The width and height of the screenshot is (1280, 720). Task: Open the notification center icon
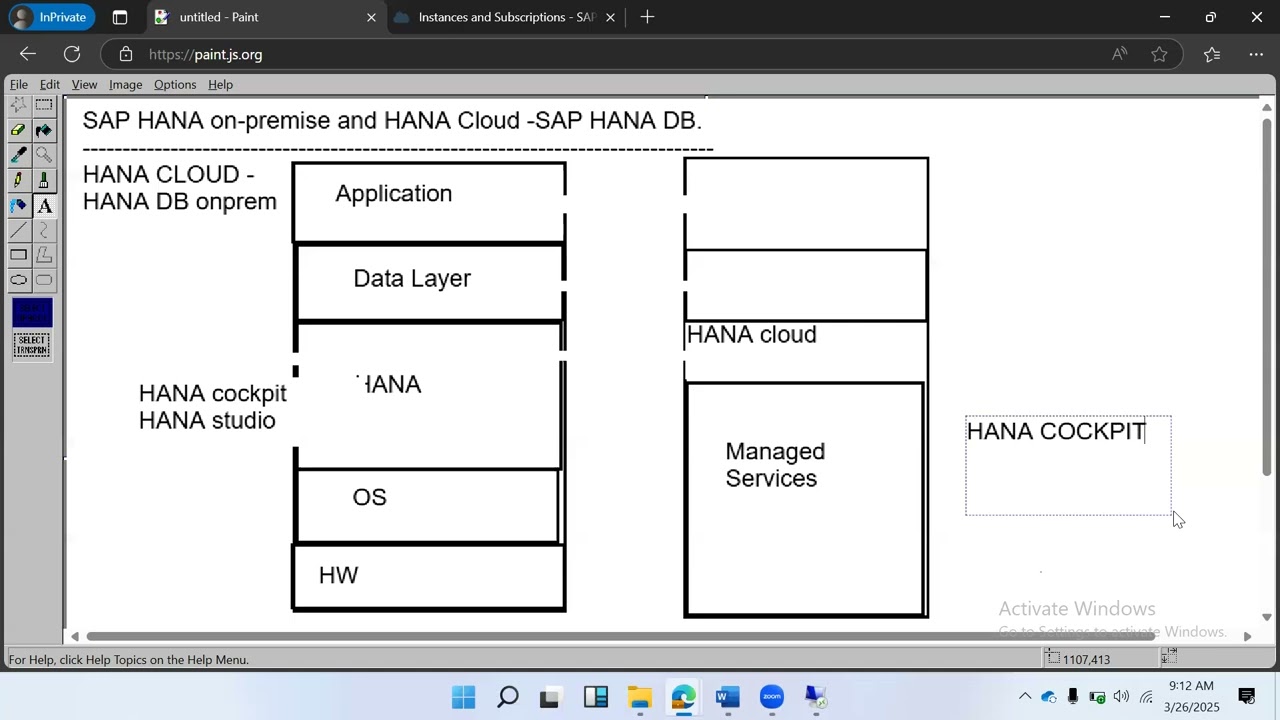click(x=1247, y=697)
